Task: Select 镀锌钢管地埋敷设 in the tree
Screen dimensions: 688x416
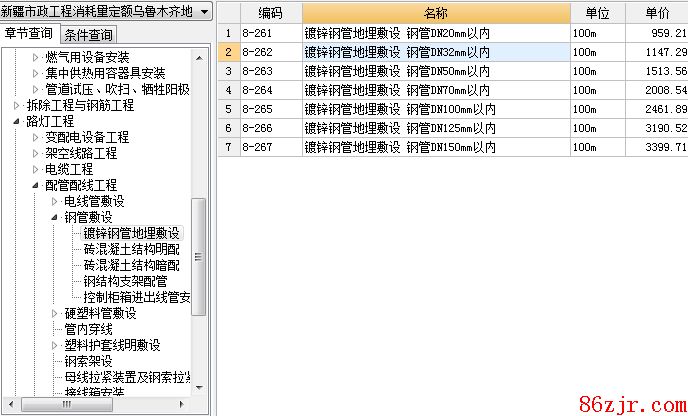Action: pyautogui.click(x=132, y=233)
